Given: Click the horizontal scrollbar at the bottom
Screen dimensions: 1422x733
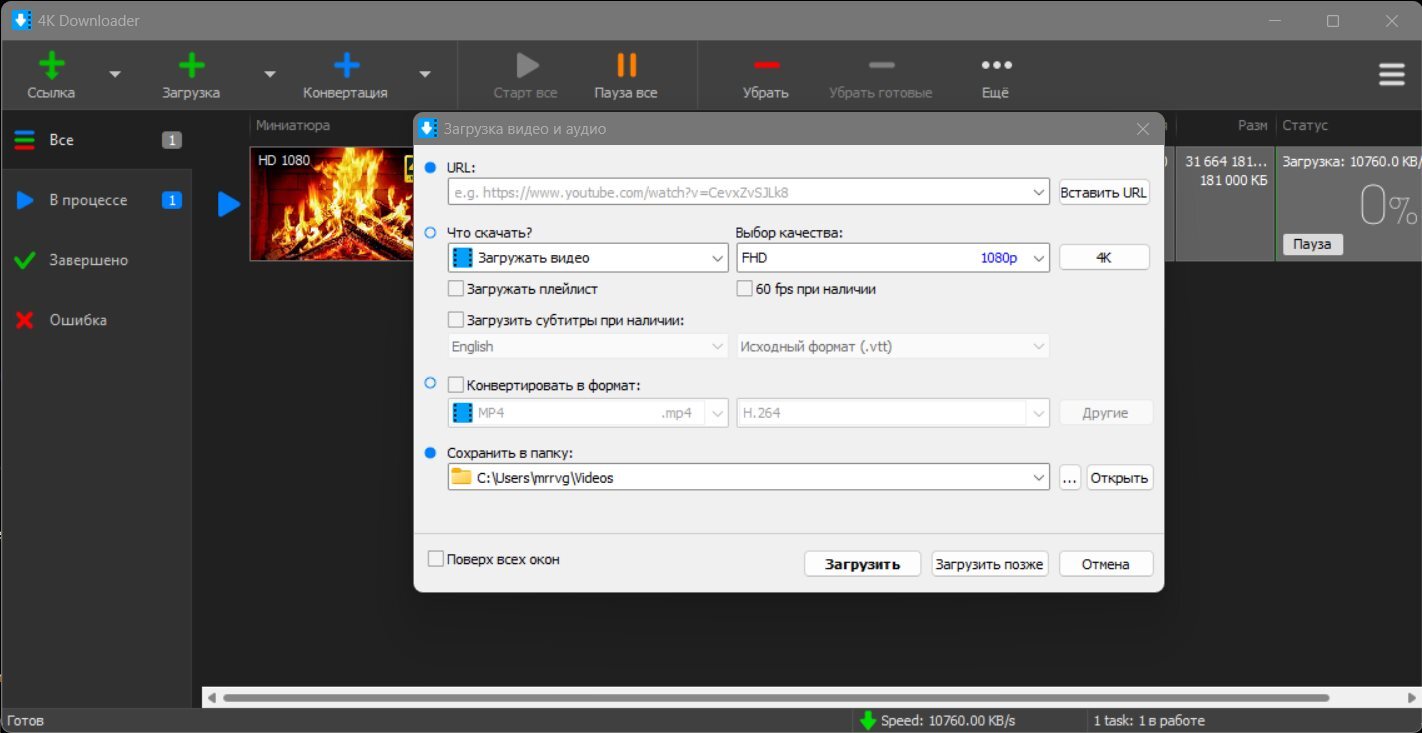Looking at the screenshot, I should click(776, 697).
